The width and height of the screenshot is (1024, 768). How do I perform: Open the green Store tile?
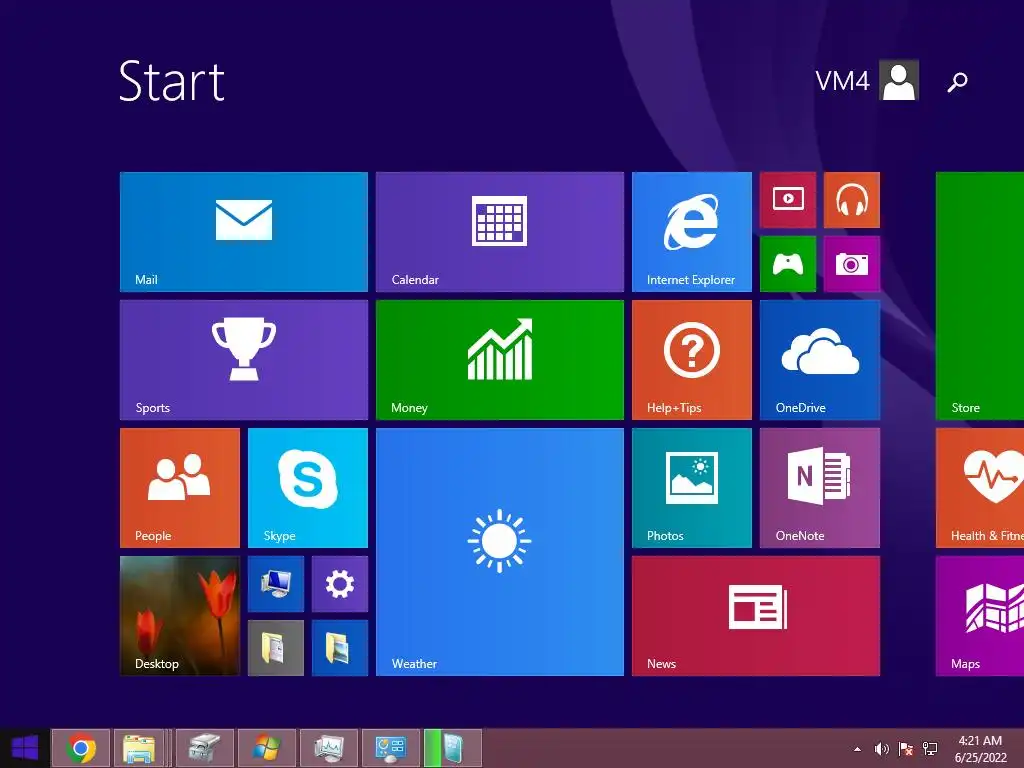point(980,296)
